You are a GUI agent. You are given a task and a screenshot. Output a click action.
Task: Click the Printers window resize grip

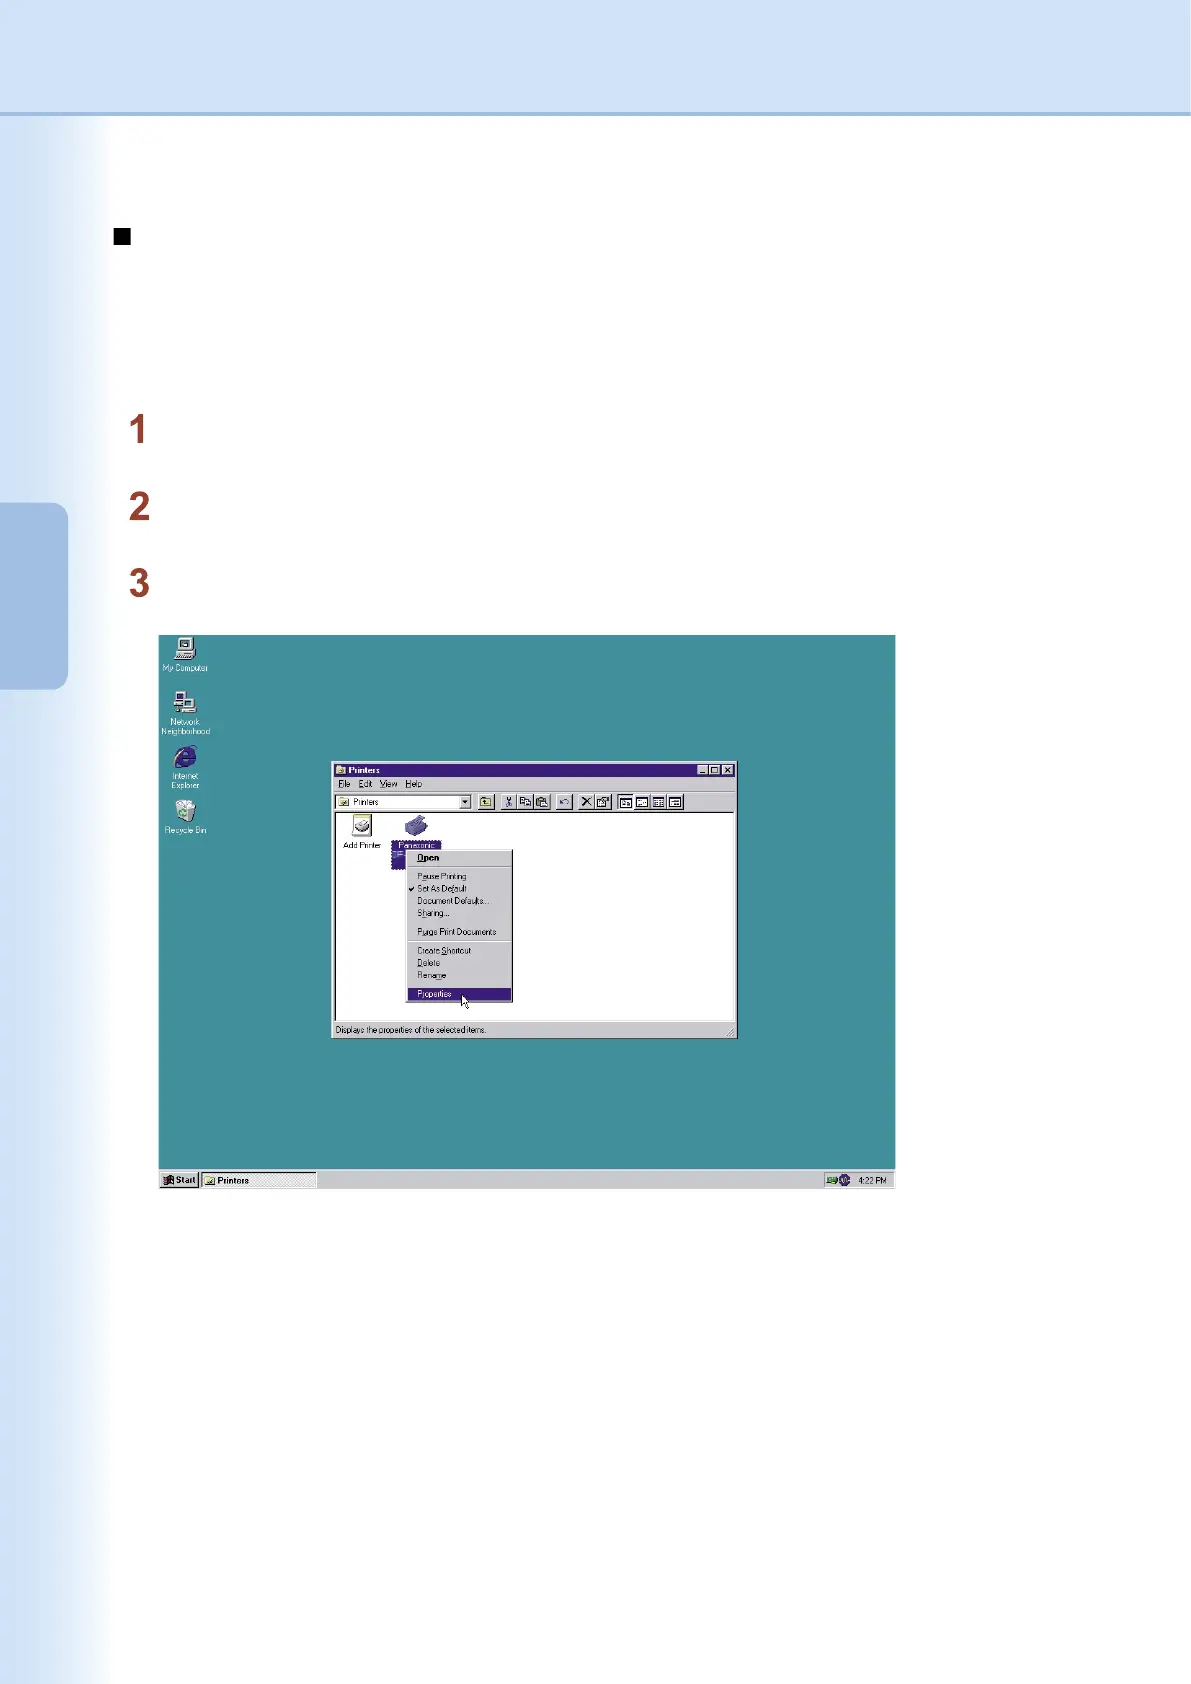click(730, 1031)
